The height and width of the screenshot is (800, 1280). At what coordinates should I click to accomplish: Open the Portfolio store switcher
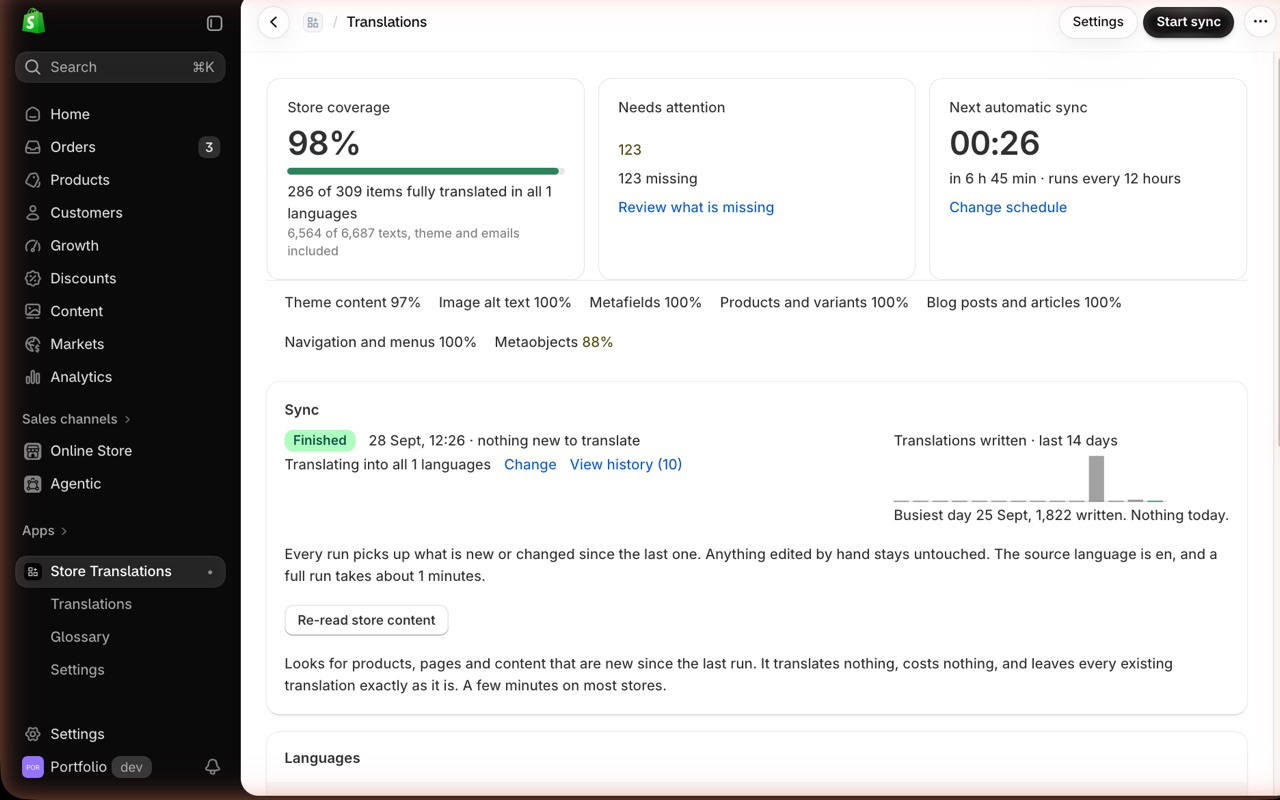click(85, 767)
